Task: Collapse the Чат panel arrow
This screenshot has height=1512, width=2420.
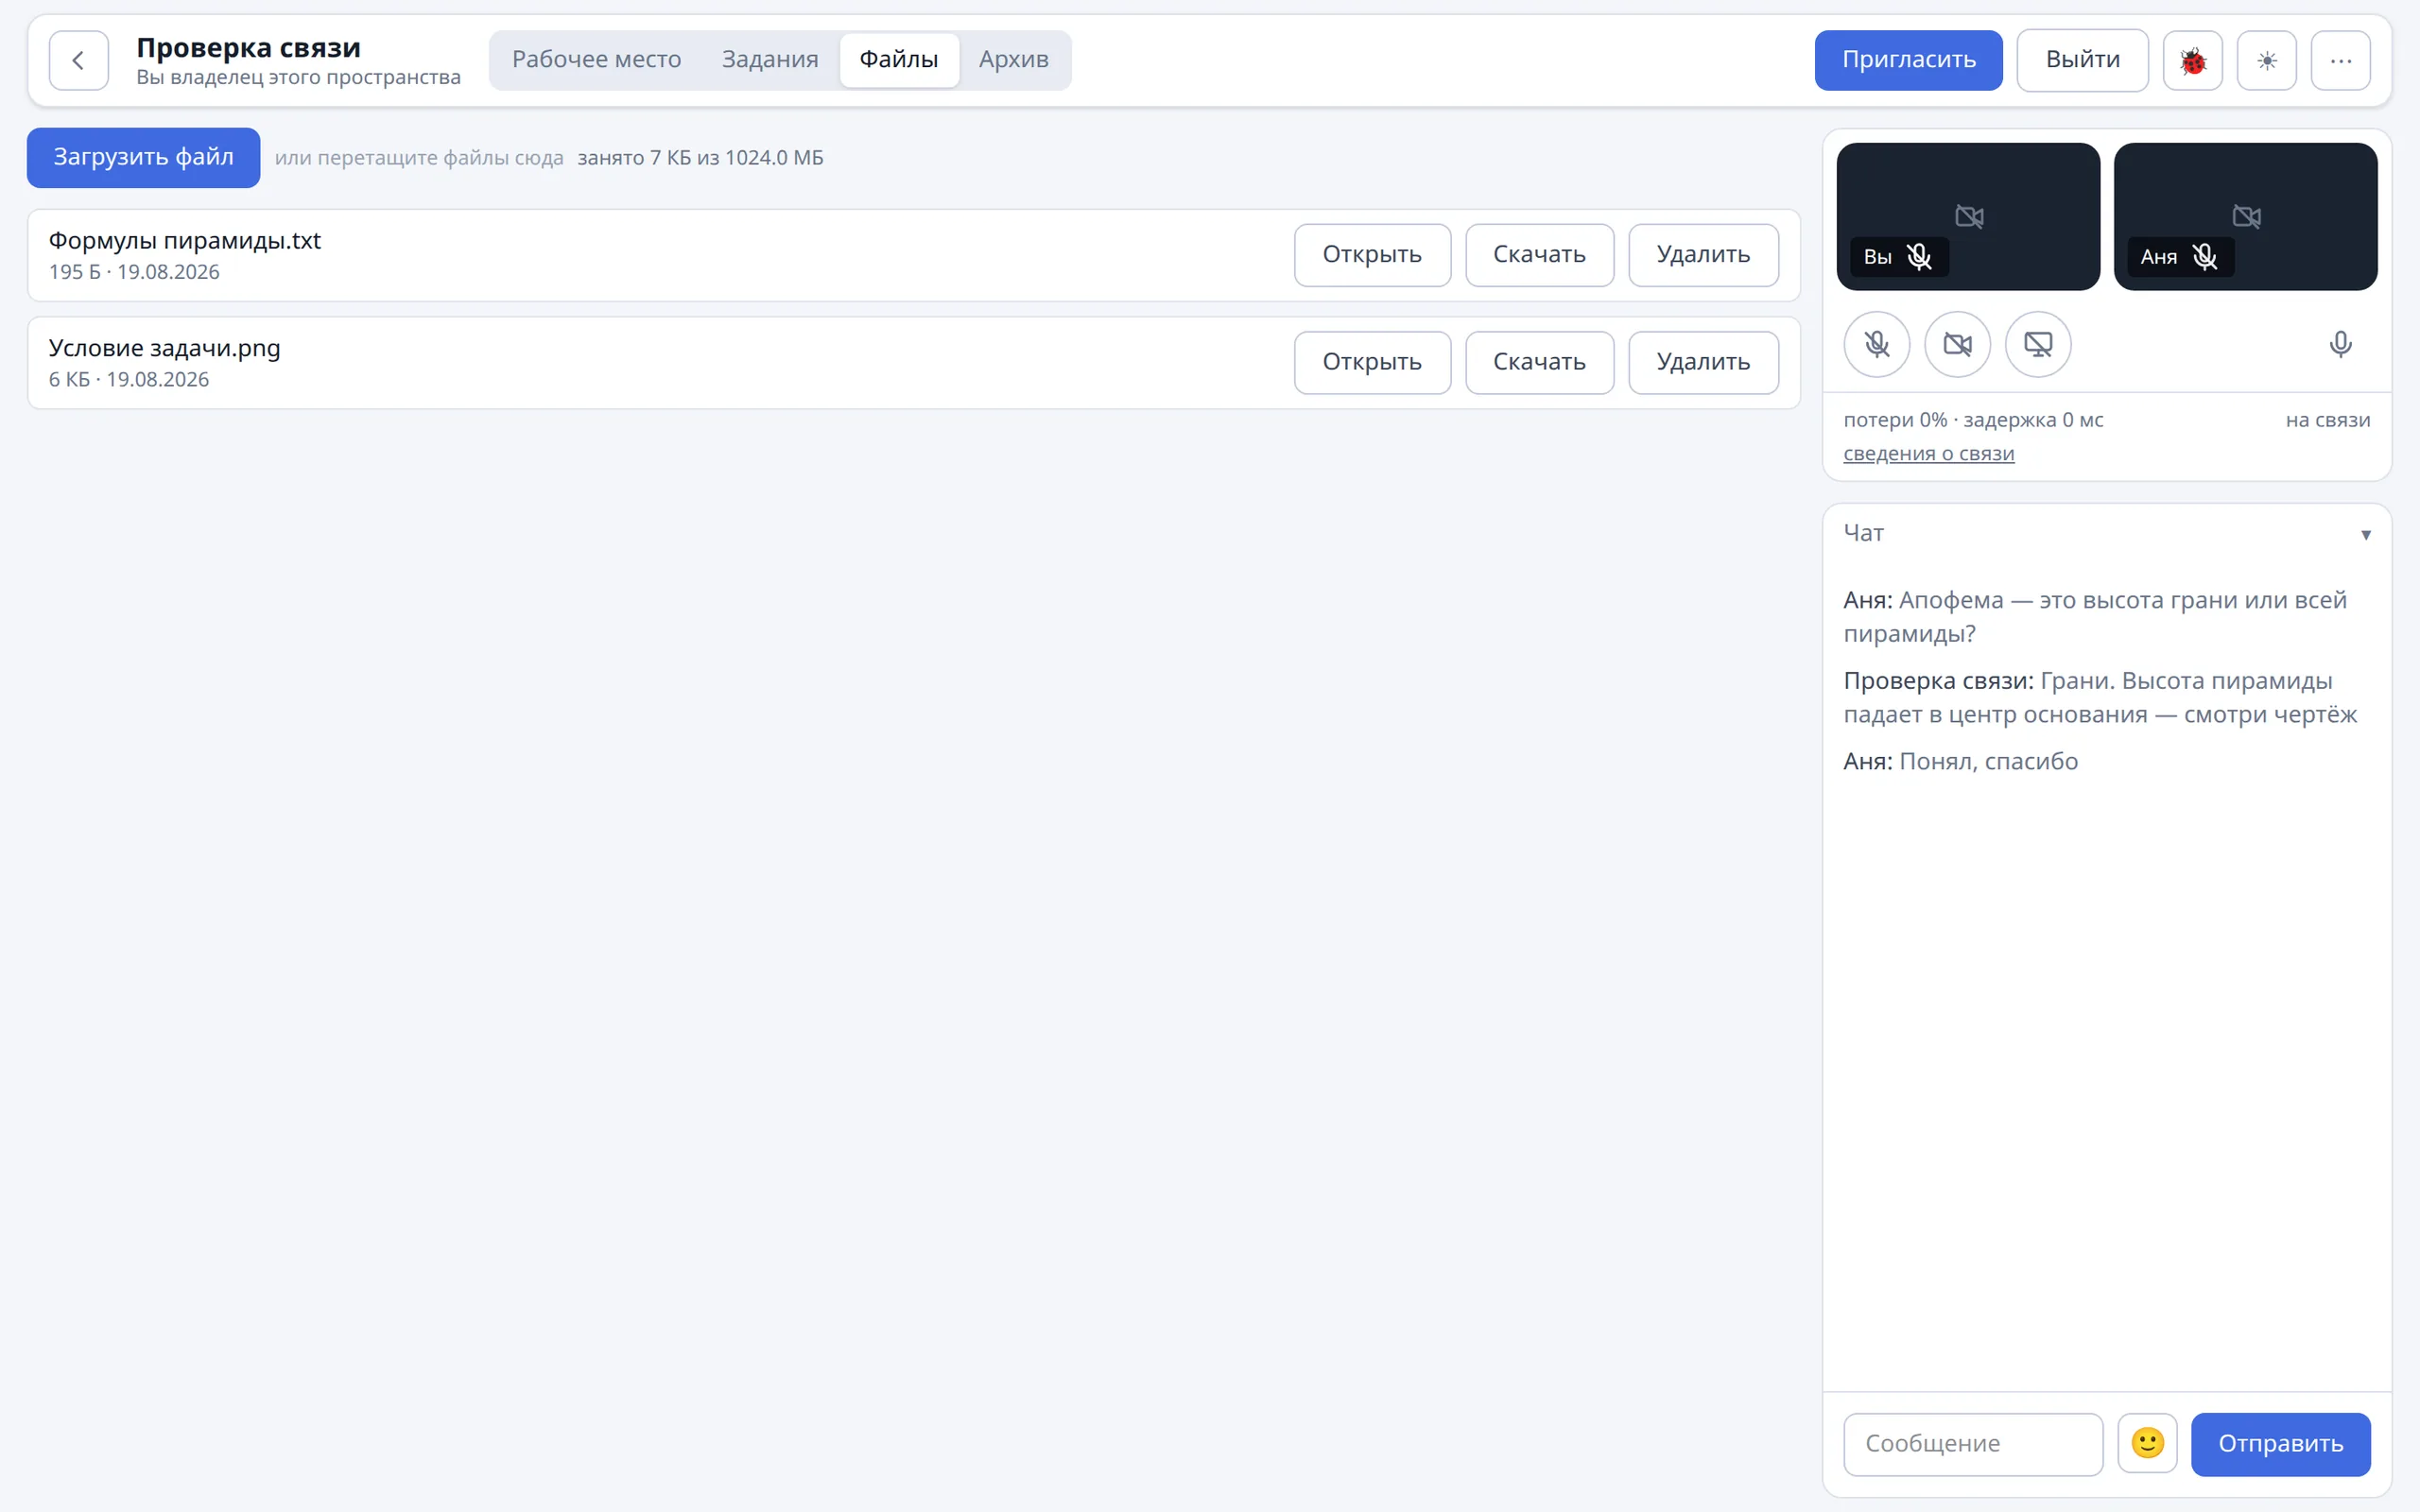Action: click(2365, 534)
